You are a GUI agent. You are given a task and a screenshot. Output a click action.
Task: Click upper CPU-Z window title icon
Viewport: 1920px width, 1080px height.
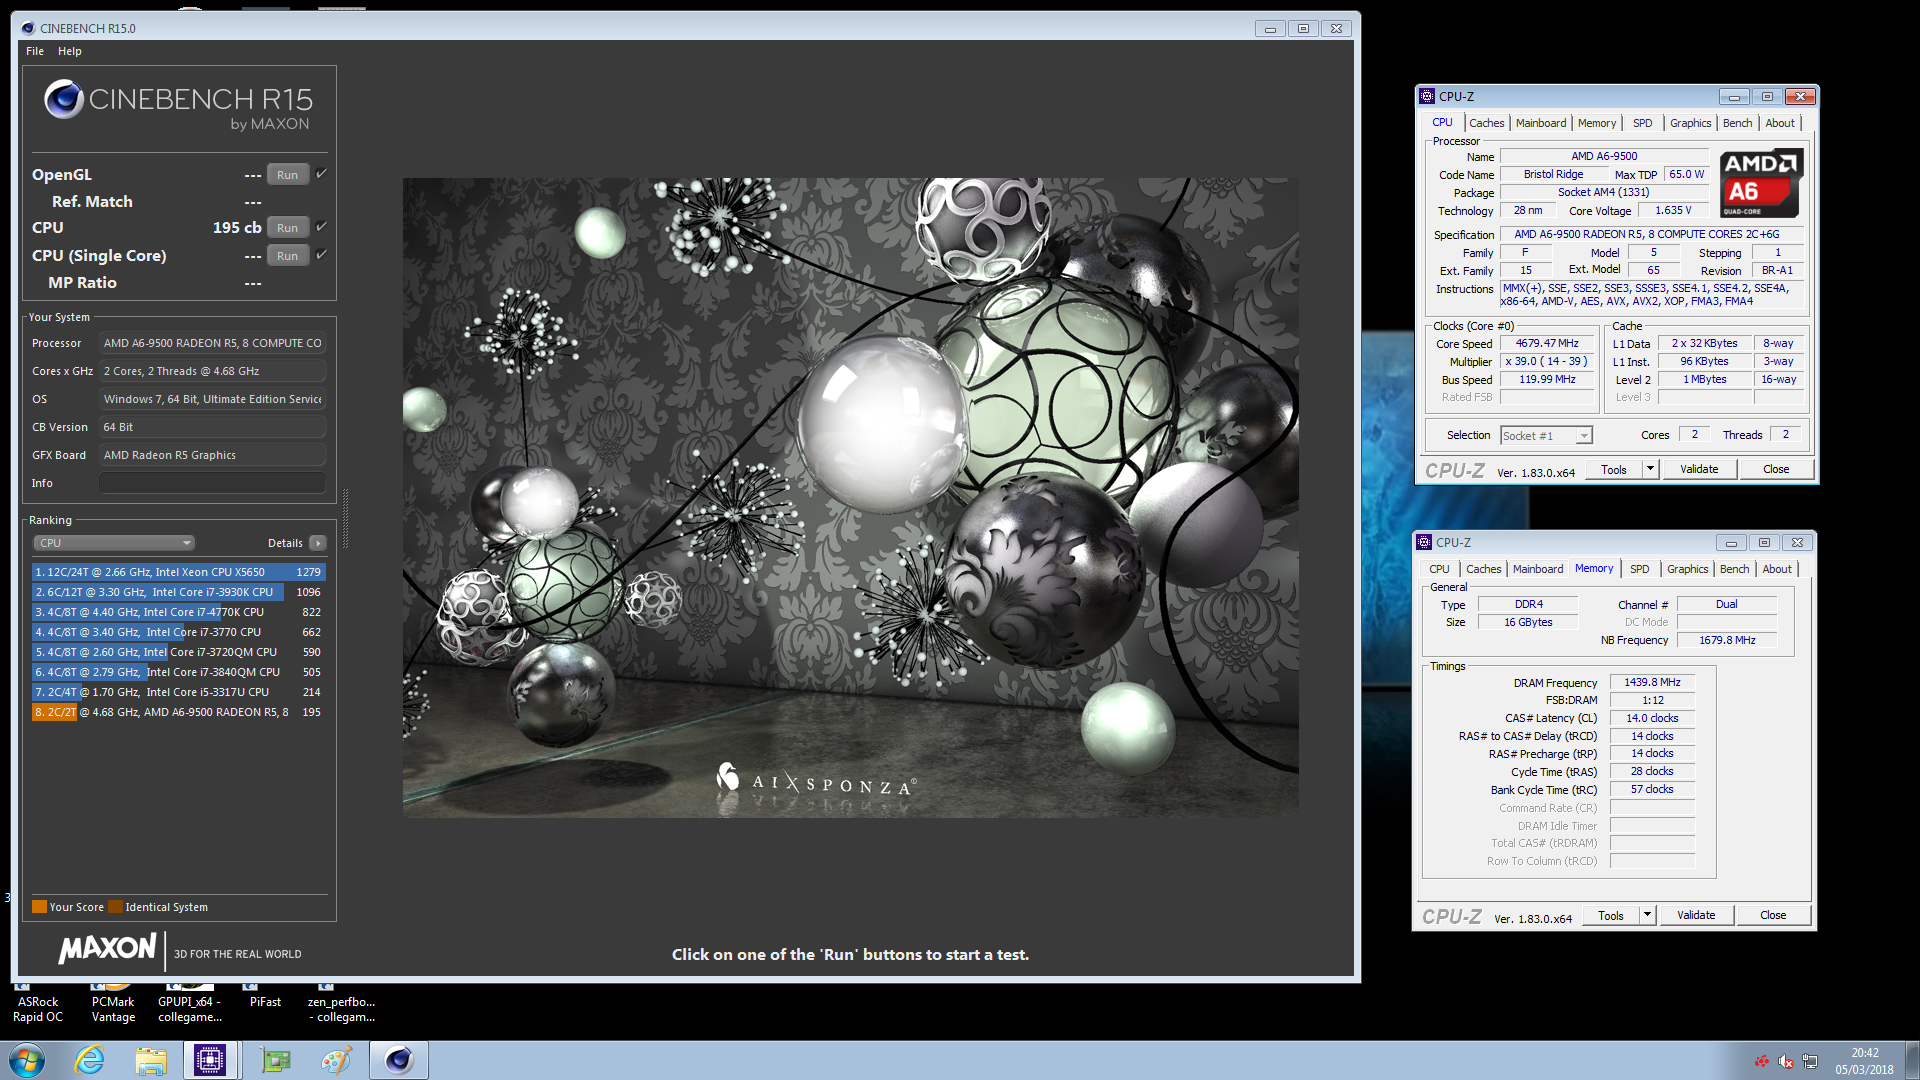[x=1427, y=96]
